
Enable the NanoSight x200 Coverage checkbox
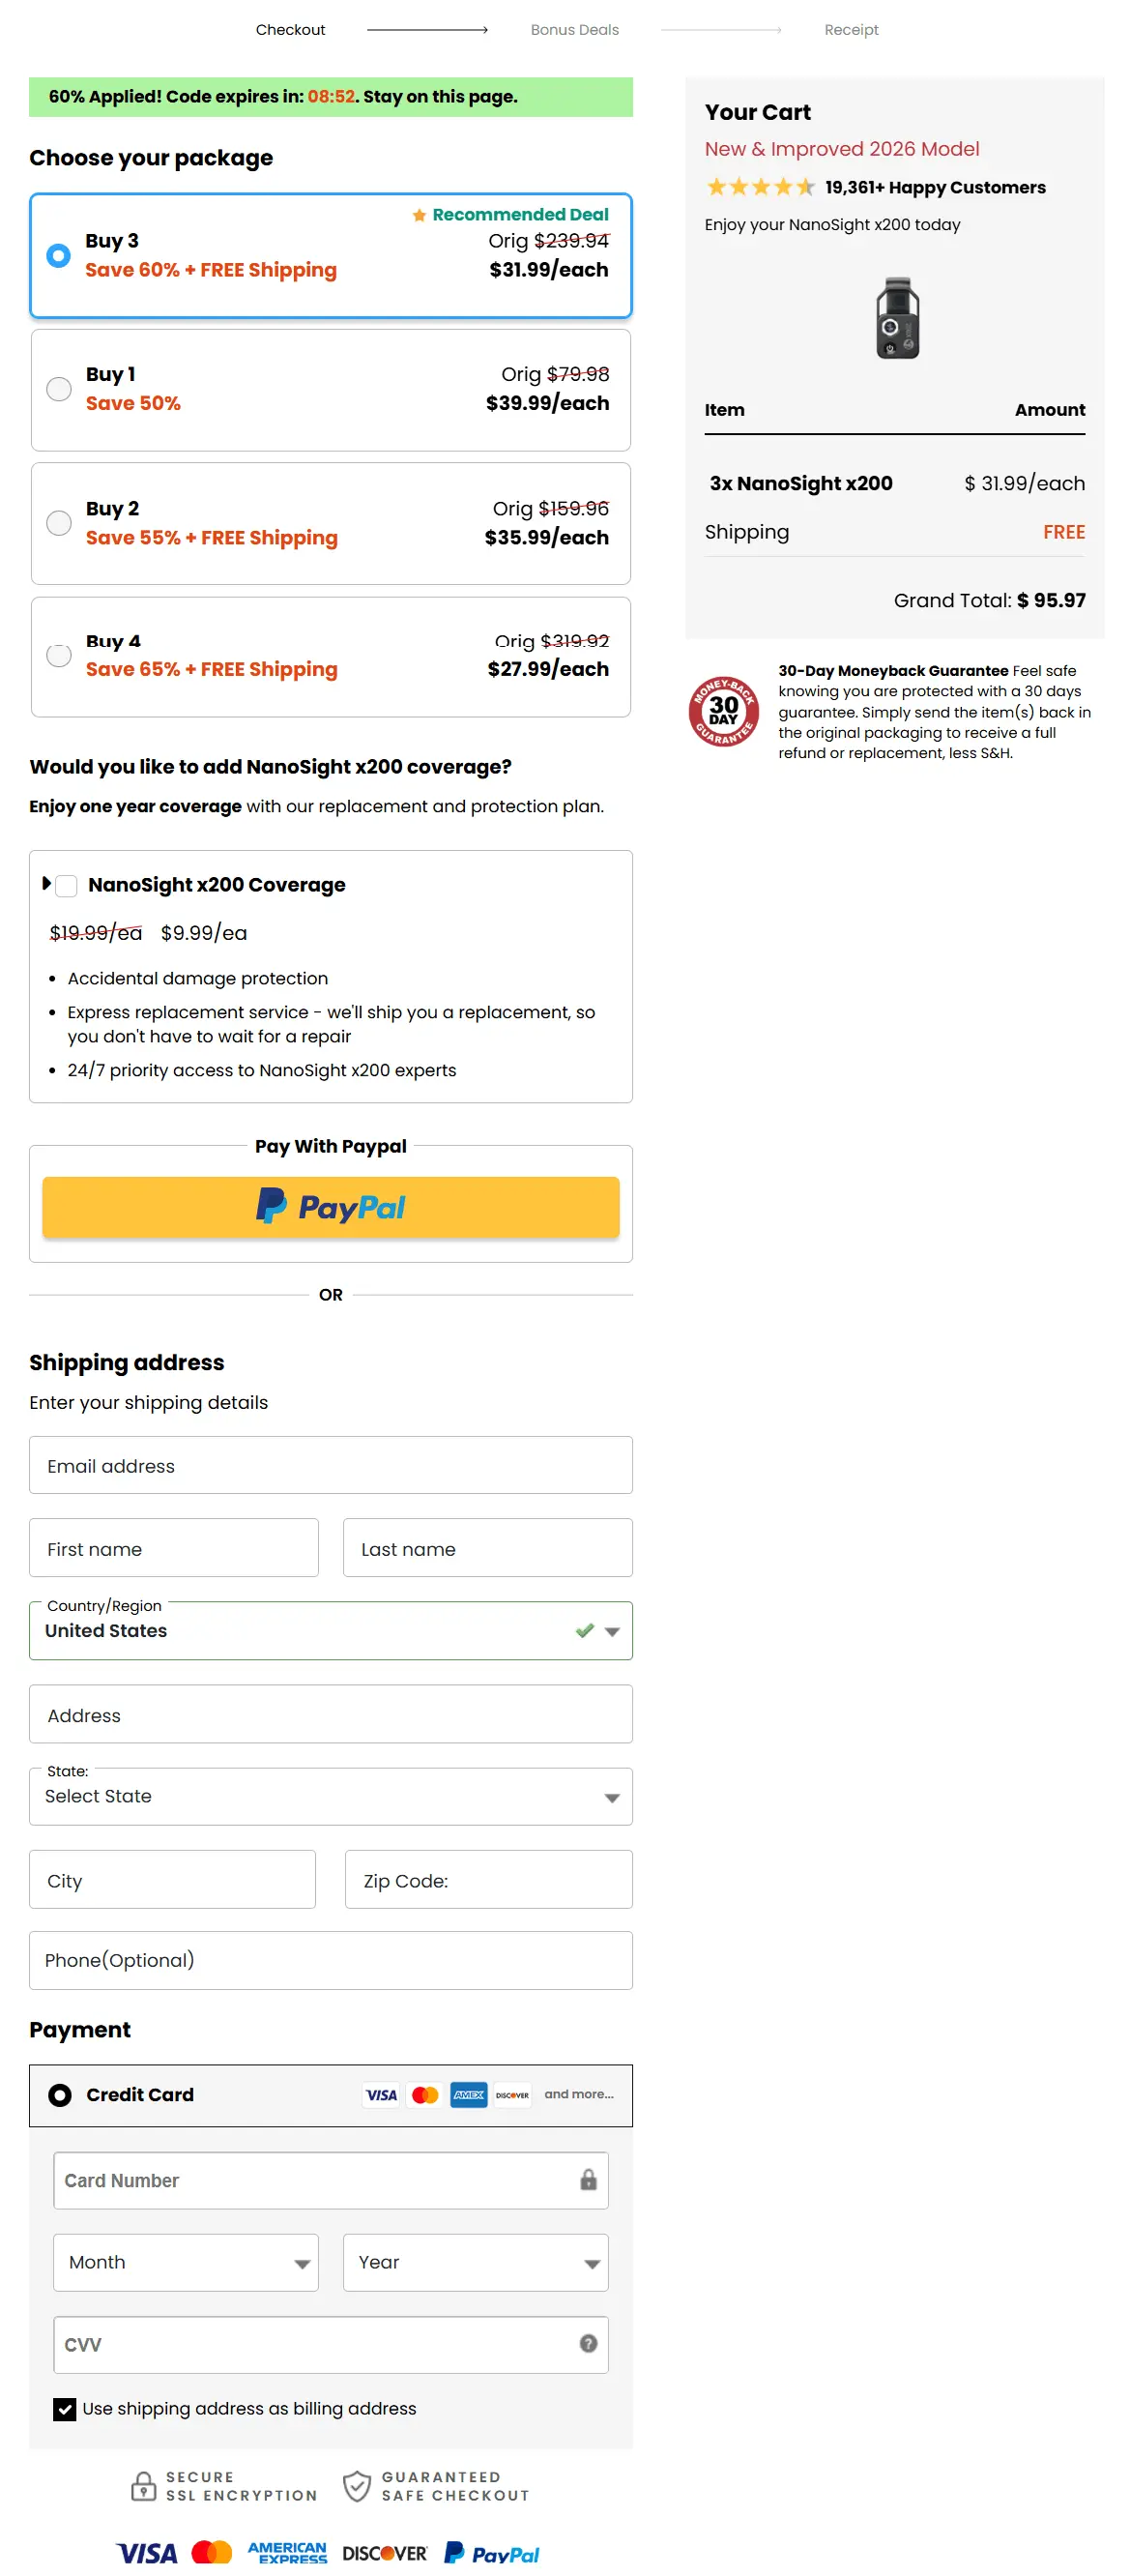click(x=66, y=885)
